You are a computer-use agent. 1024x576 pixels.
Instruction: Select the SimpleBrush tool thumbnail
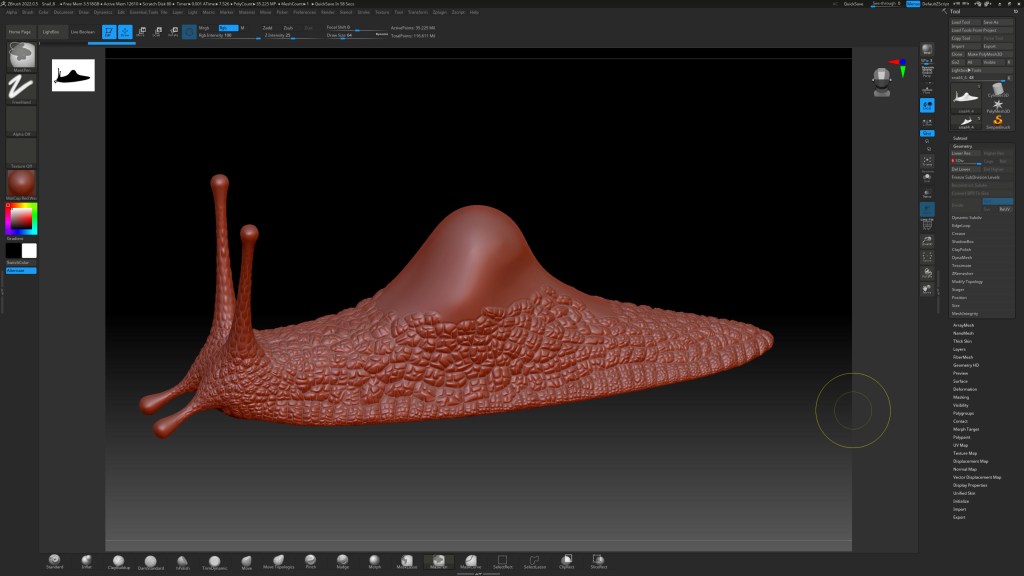(998, 119)
